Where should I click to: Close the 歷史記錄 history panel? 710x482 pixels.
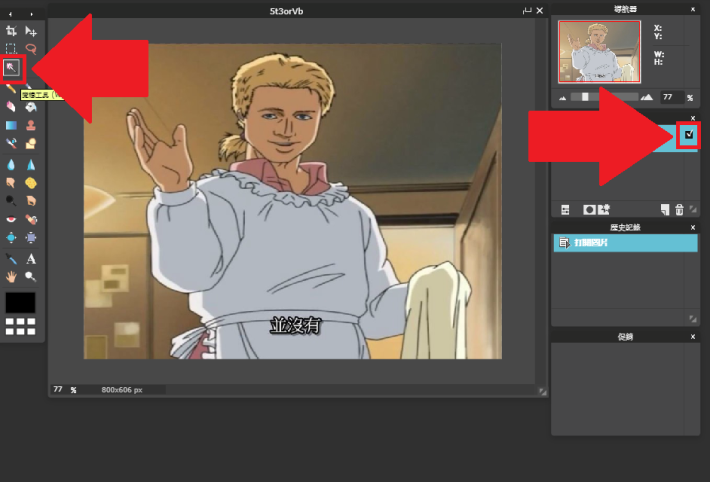[x=693, y=227]
